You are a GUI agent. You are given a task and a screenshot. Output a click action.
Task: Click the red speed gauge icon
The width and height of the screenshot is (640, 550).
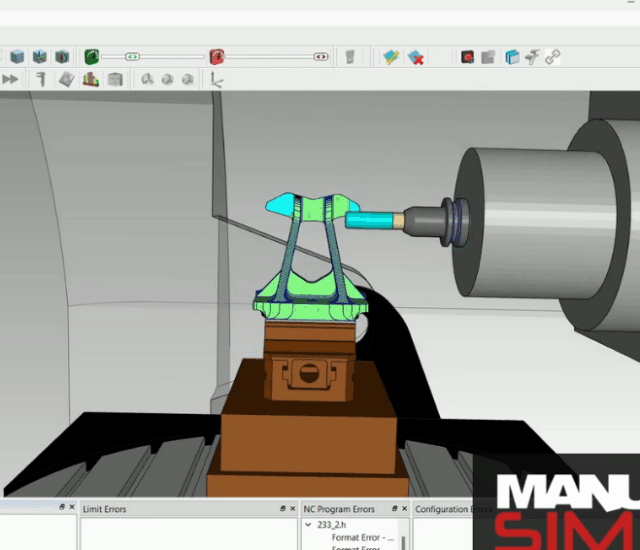tap(217, 57)
